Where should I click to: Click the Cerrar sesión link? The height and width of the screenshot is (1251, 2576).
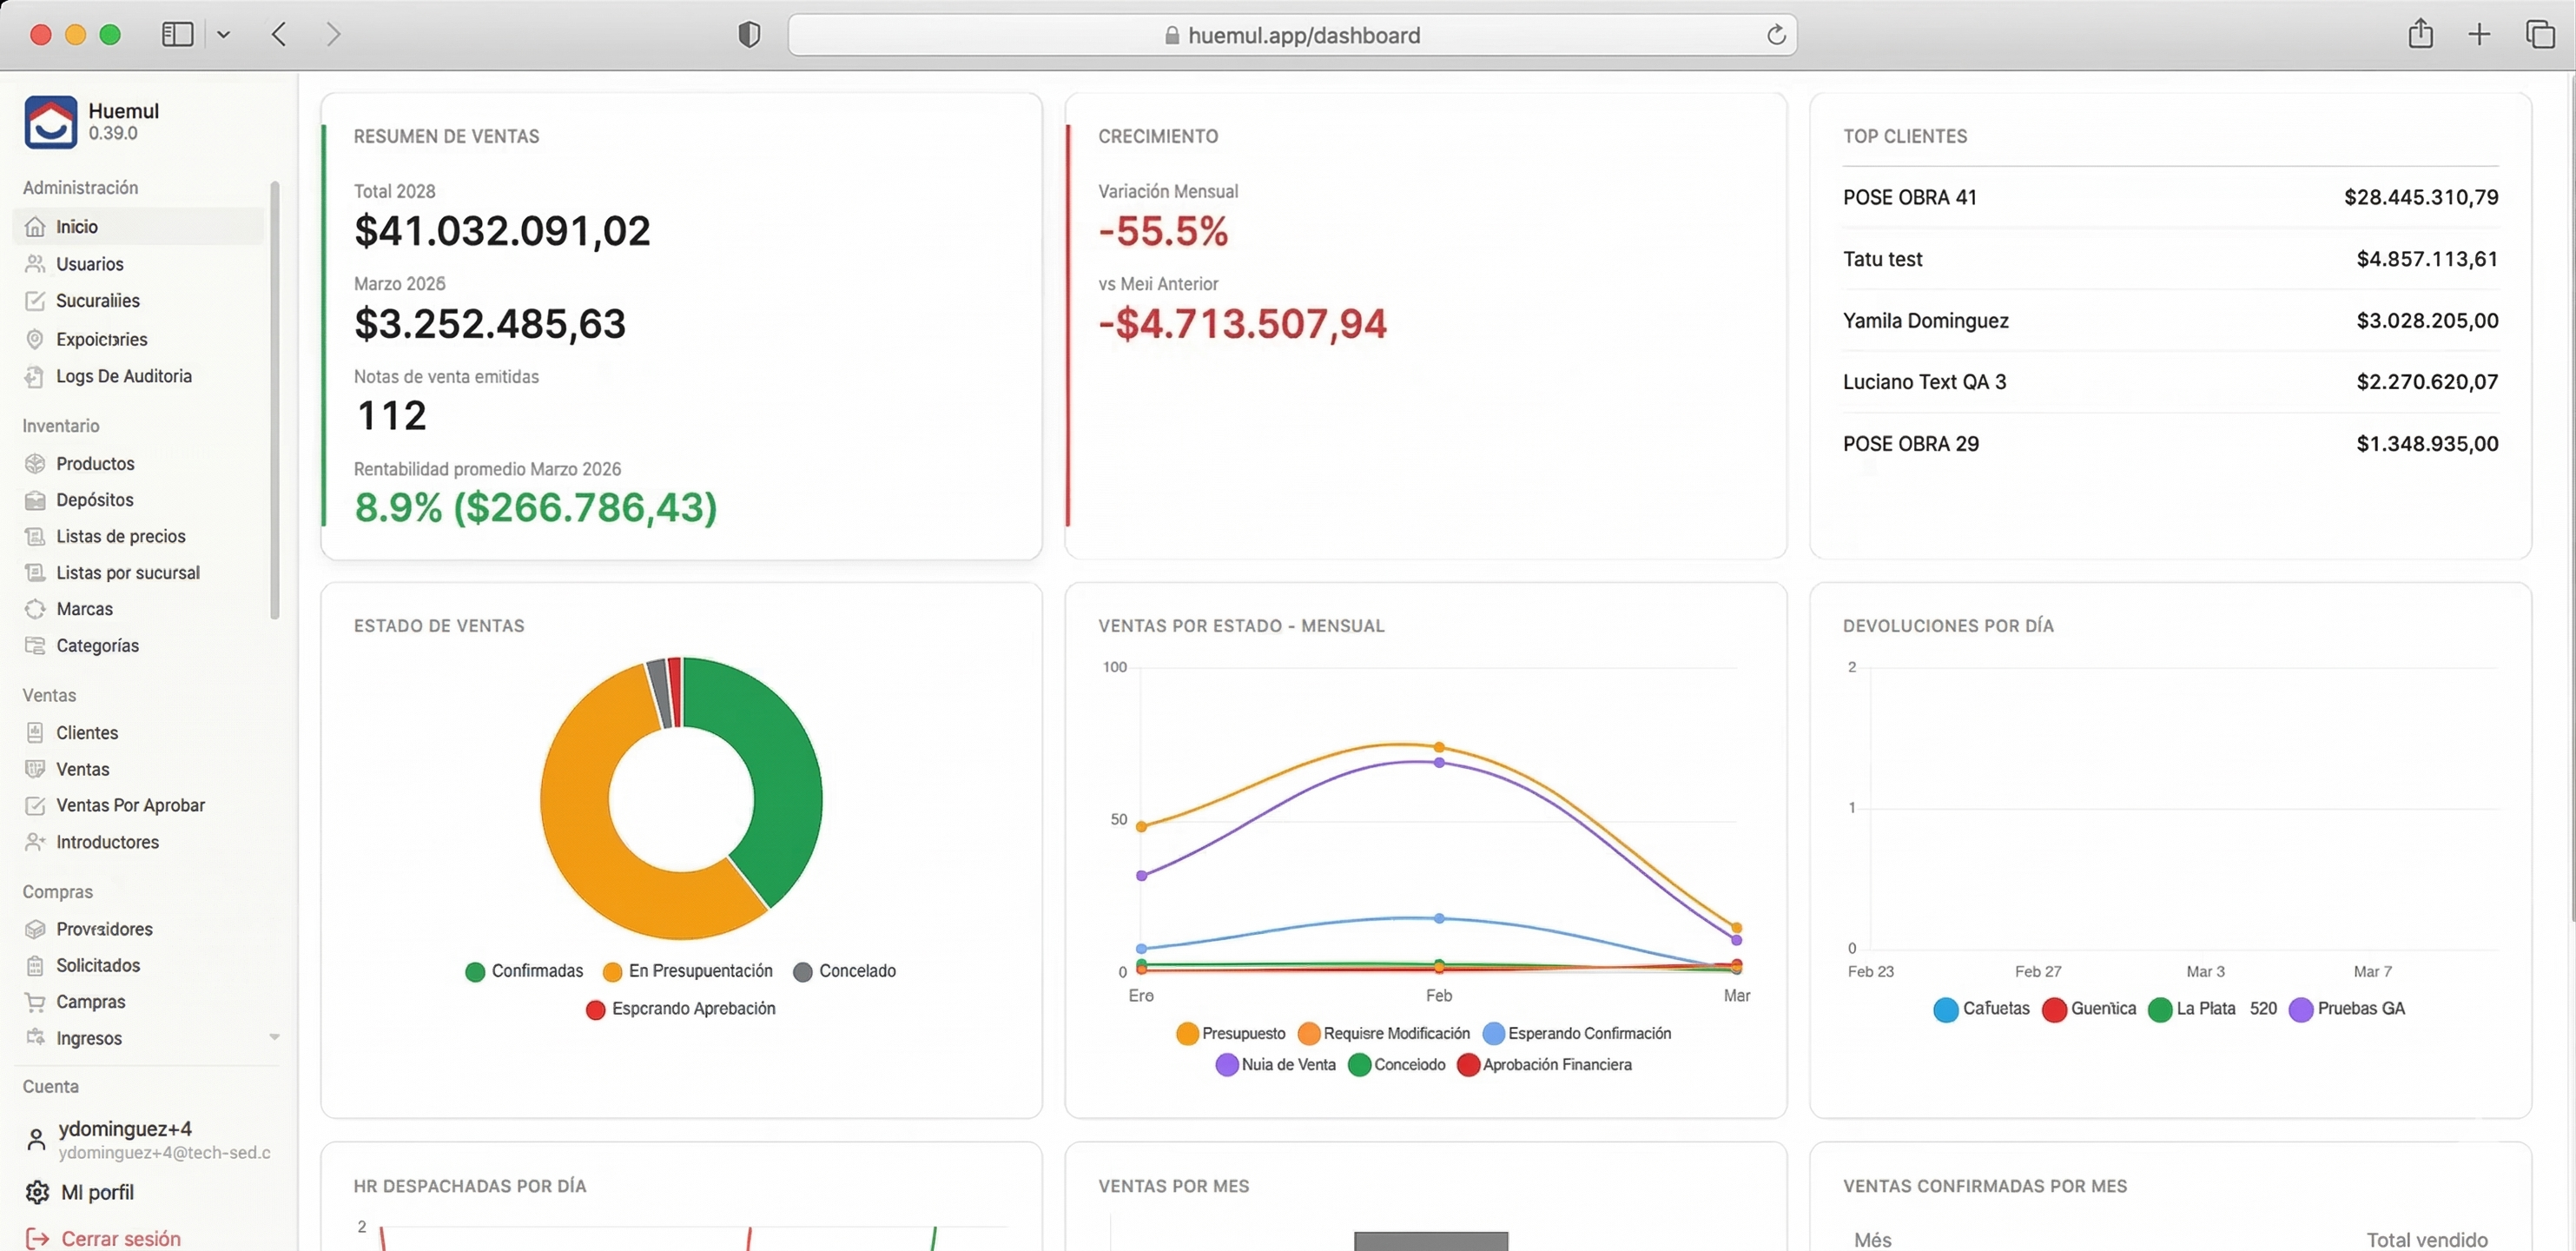coord(120,1239)
